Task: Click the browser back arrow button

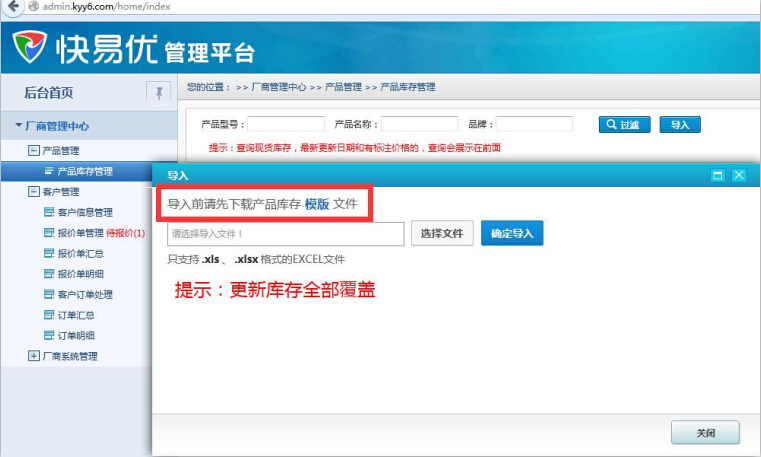Action: (13, 6)
